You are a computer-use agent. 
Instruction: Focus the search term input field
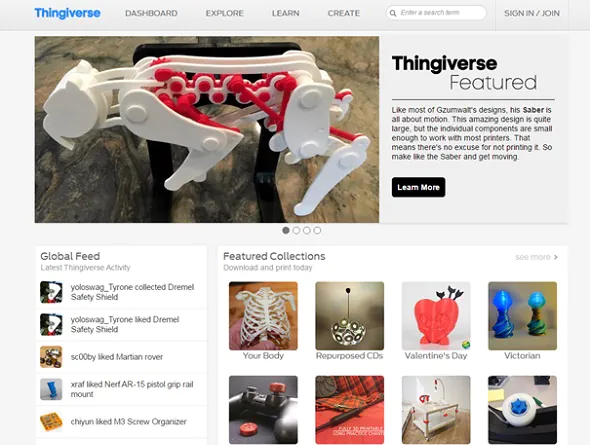point(436,13)
